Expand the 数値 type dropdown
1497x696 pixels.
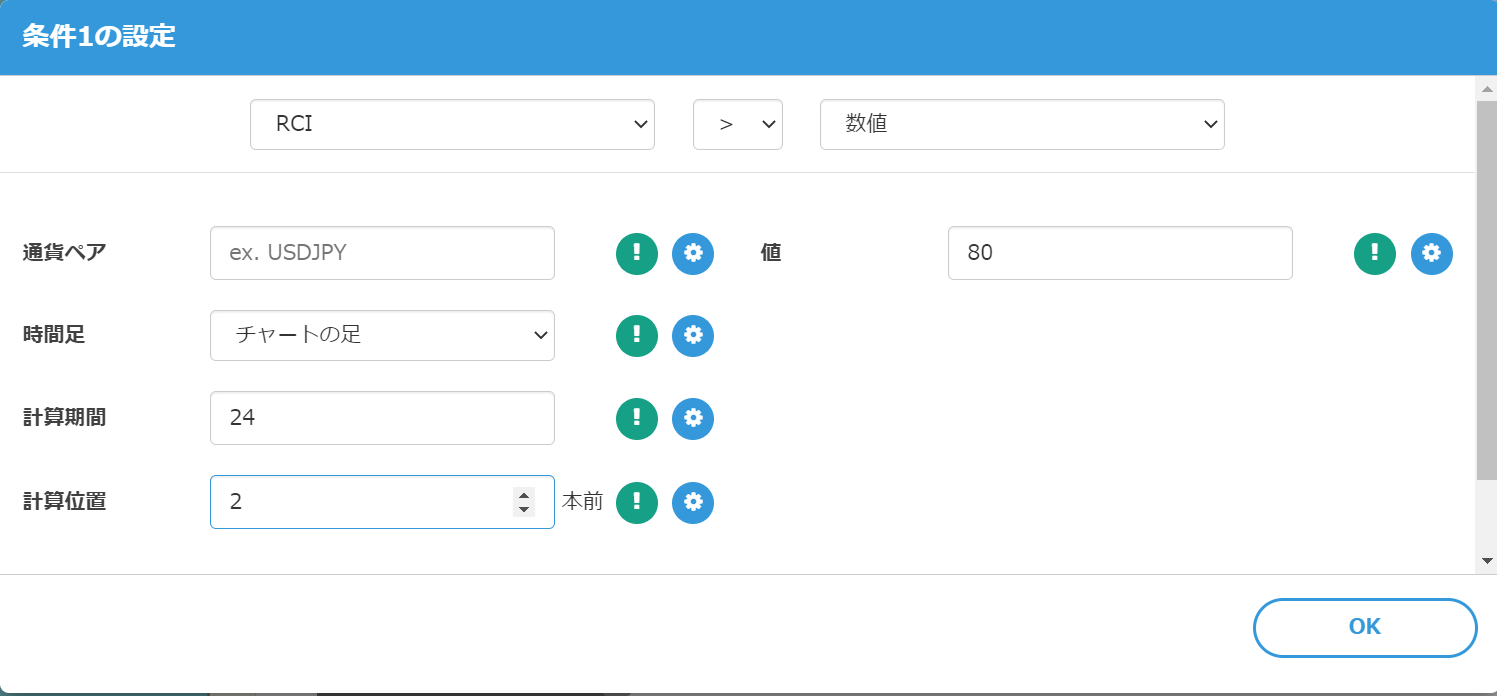pyautogui.click(x=1021, y=125)
